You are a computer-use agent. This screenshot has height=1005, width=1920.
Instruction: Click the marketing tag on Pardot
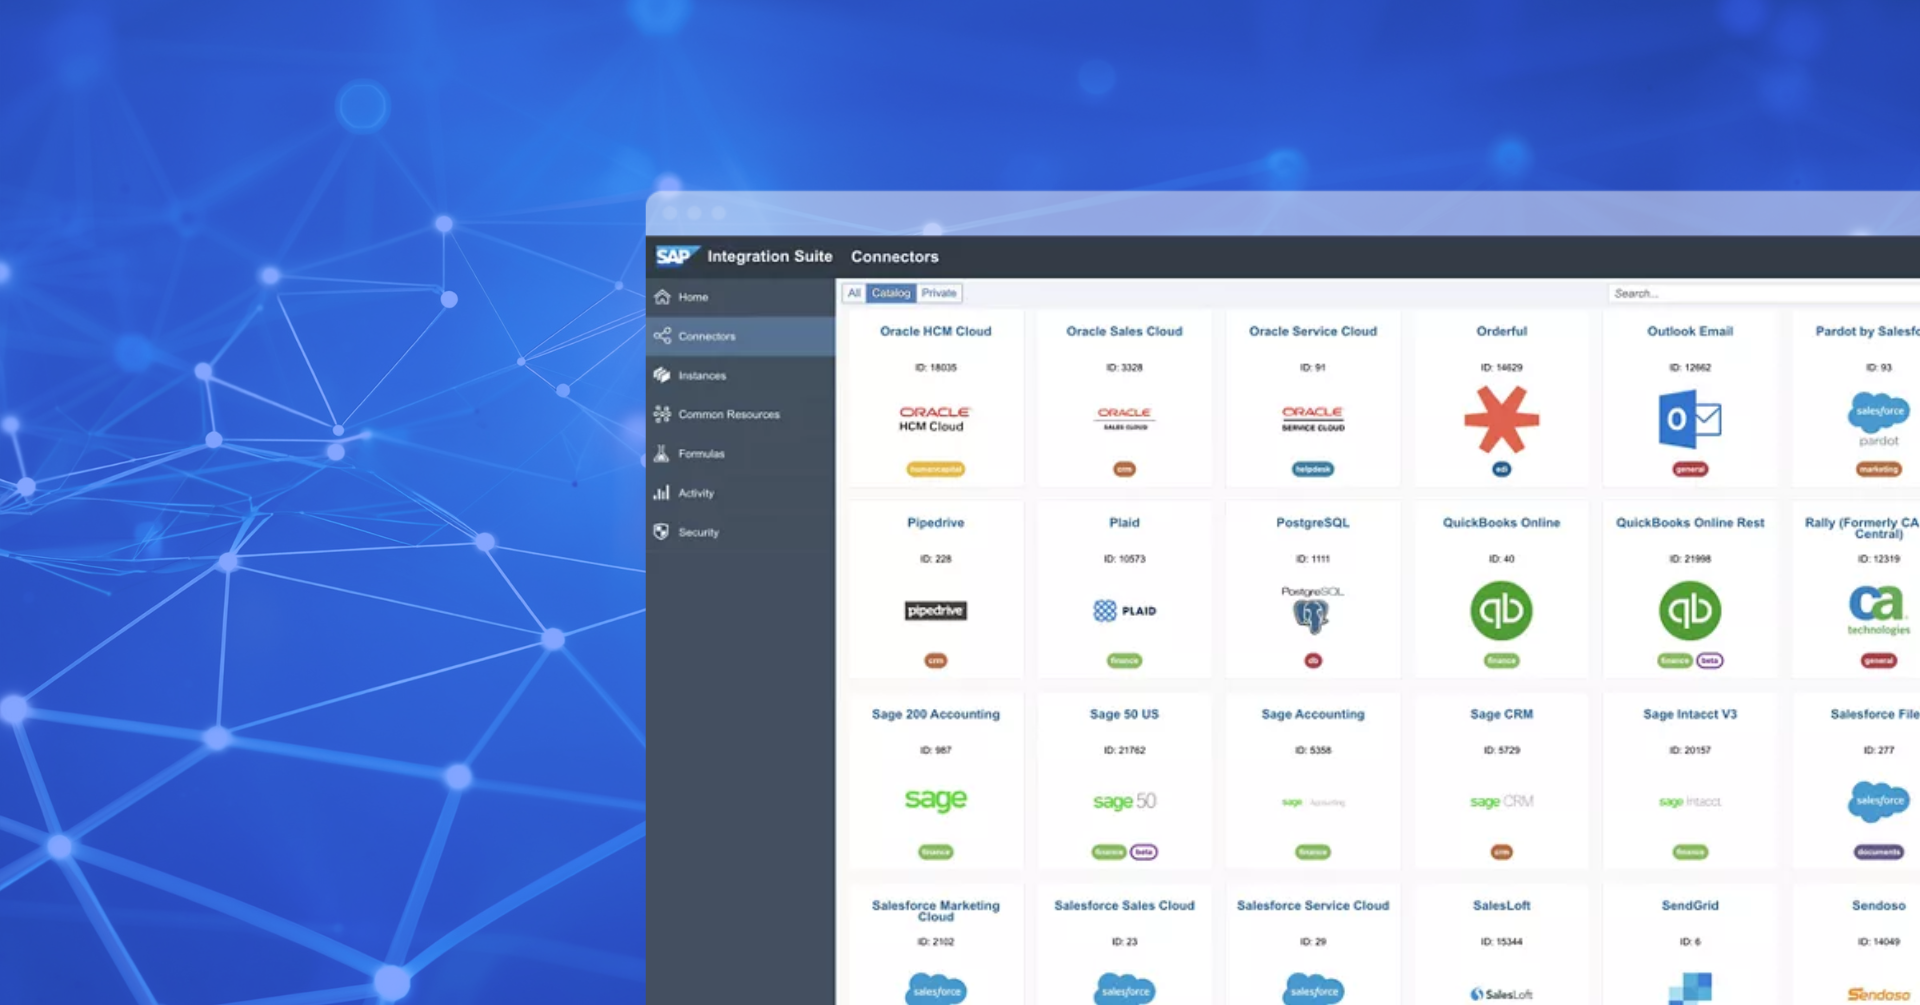point(1878,469)
